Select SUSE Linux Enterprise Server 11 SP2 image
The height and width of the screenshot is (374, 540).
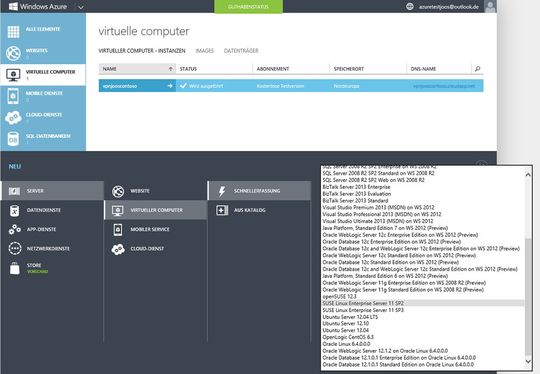(423, 303)
